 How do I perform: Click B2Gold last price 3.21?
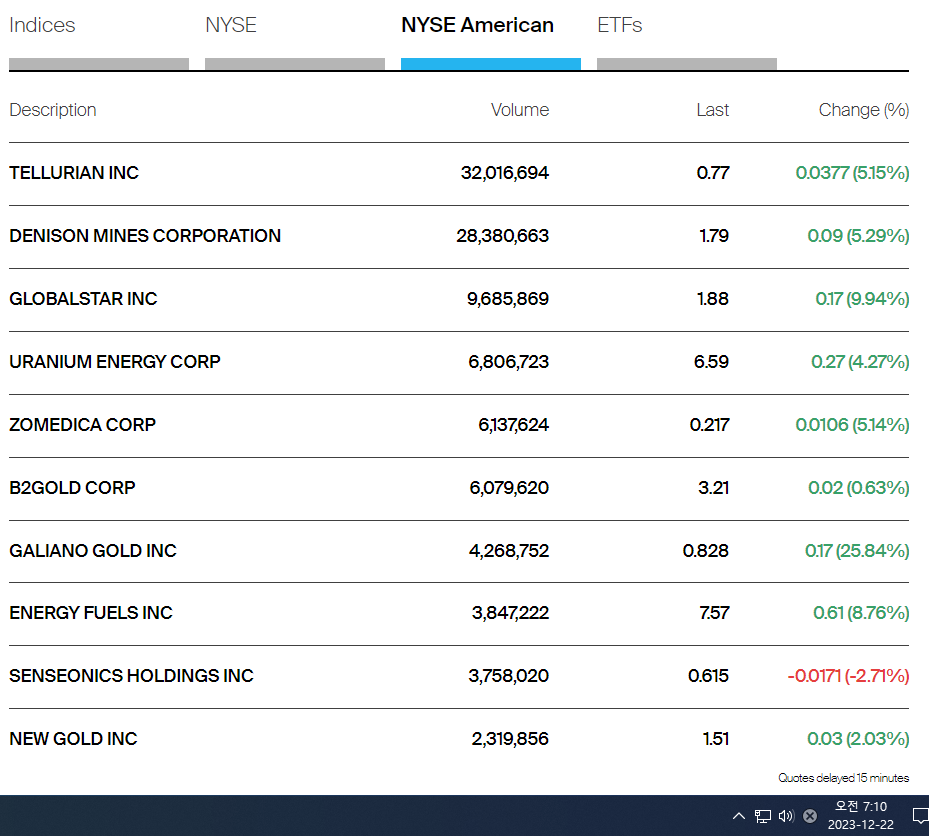pos(713,487)
